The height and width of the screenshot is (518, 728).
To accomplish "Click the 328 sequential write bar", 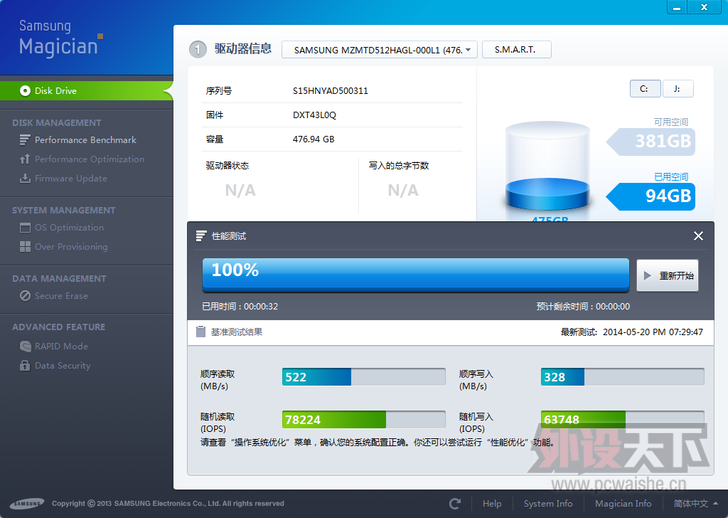I will [x=622, y=377].
